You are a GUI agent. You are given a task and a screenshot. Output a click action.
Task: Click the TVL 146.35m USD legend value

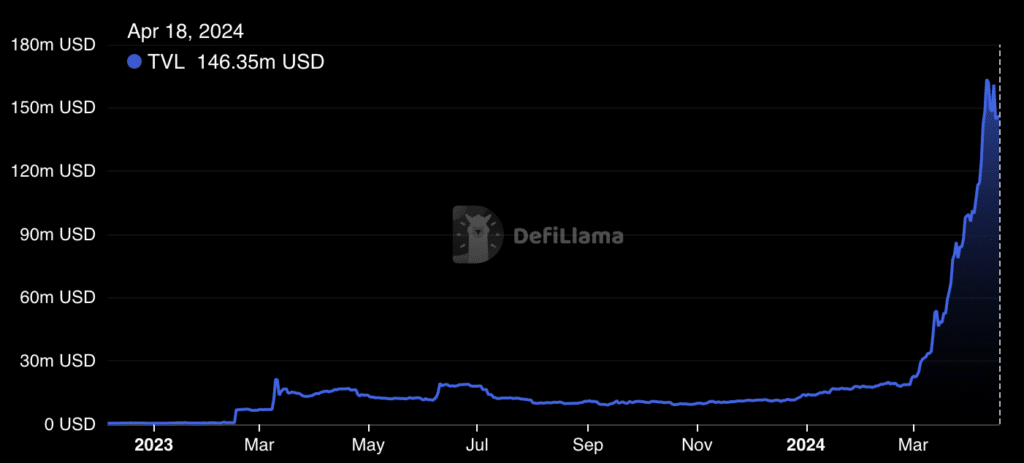point(236,62)
